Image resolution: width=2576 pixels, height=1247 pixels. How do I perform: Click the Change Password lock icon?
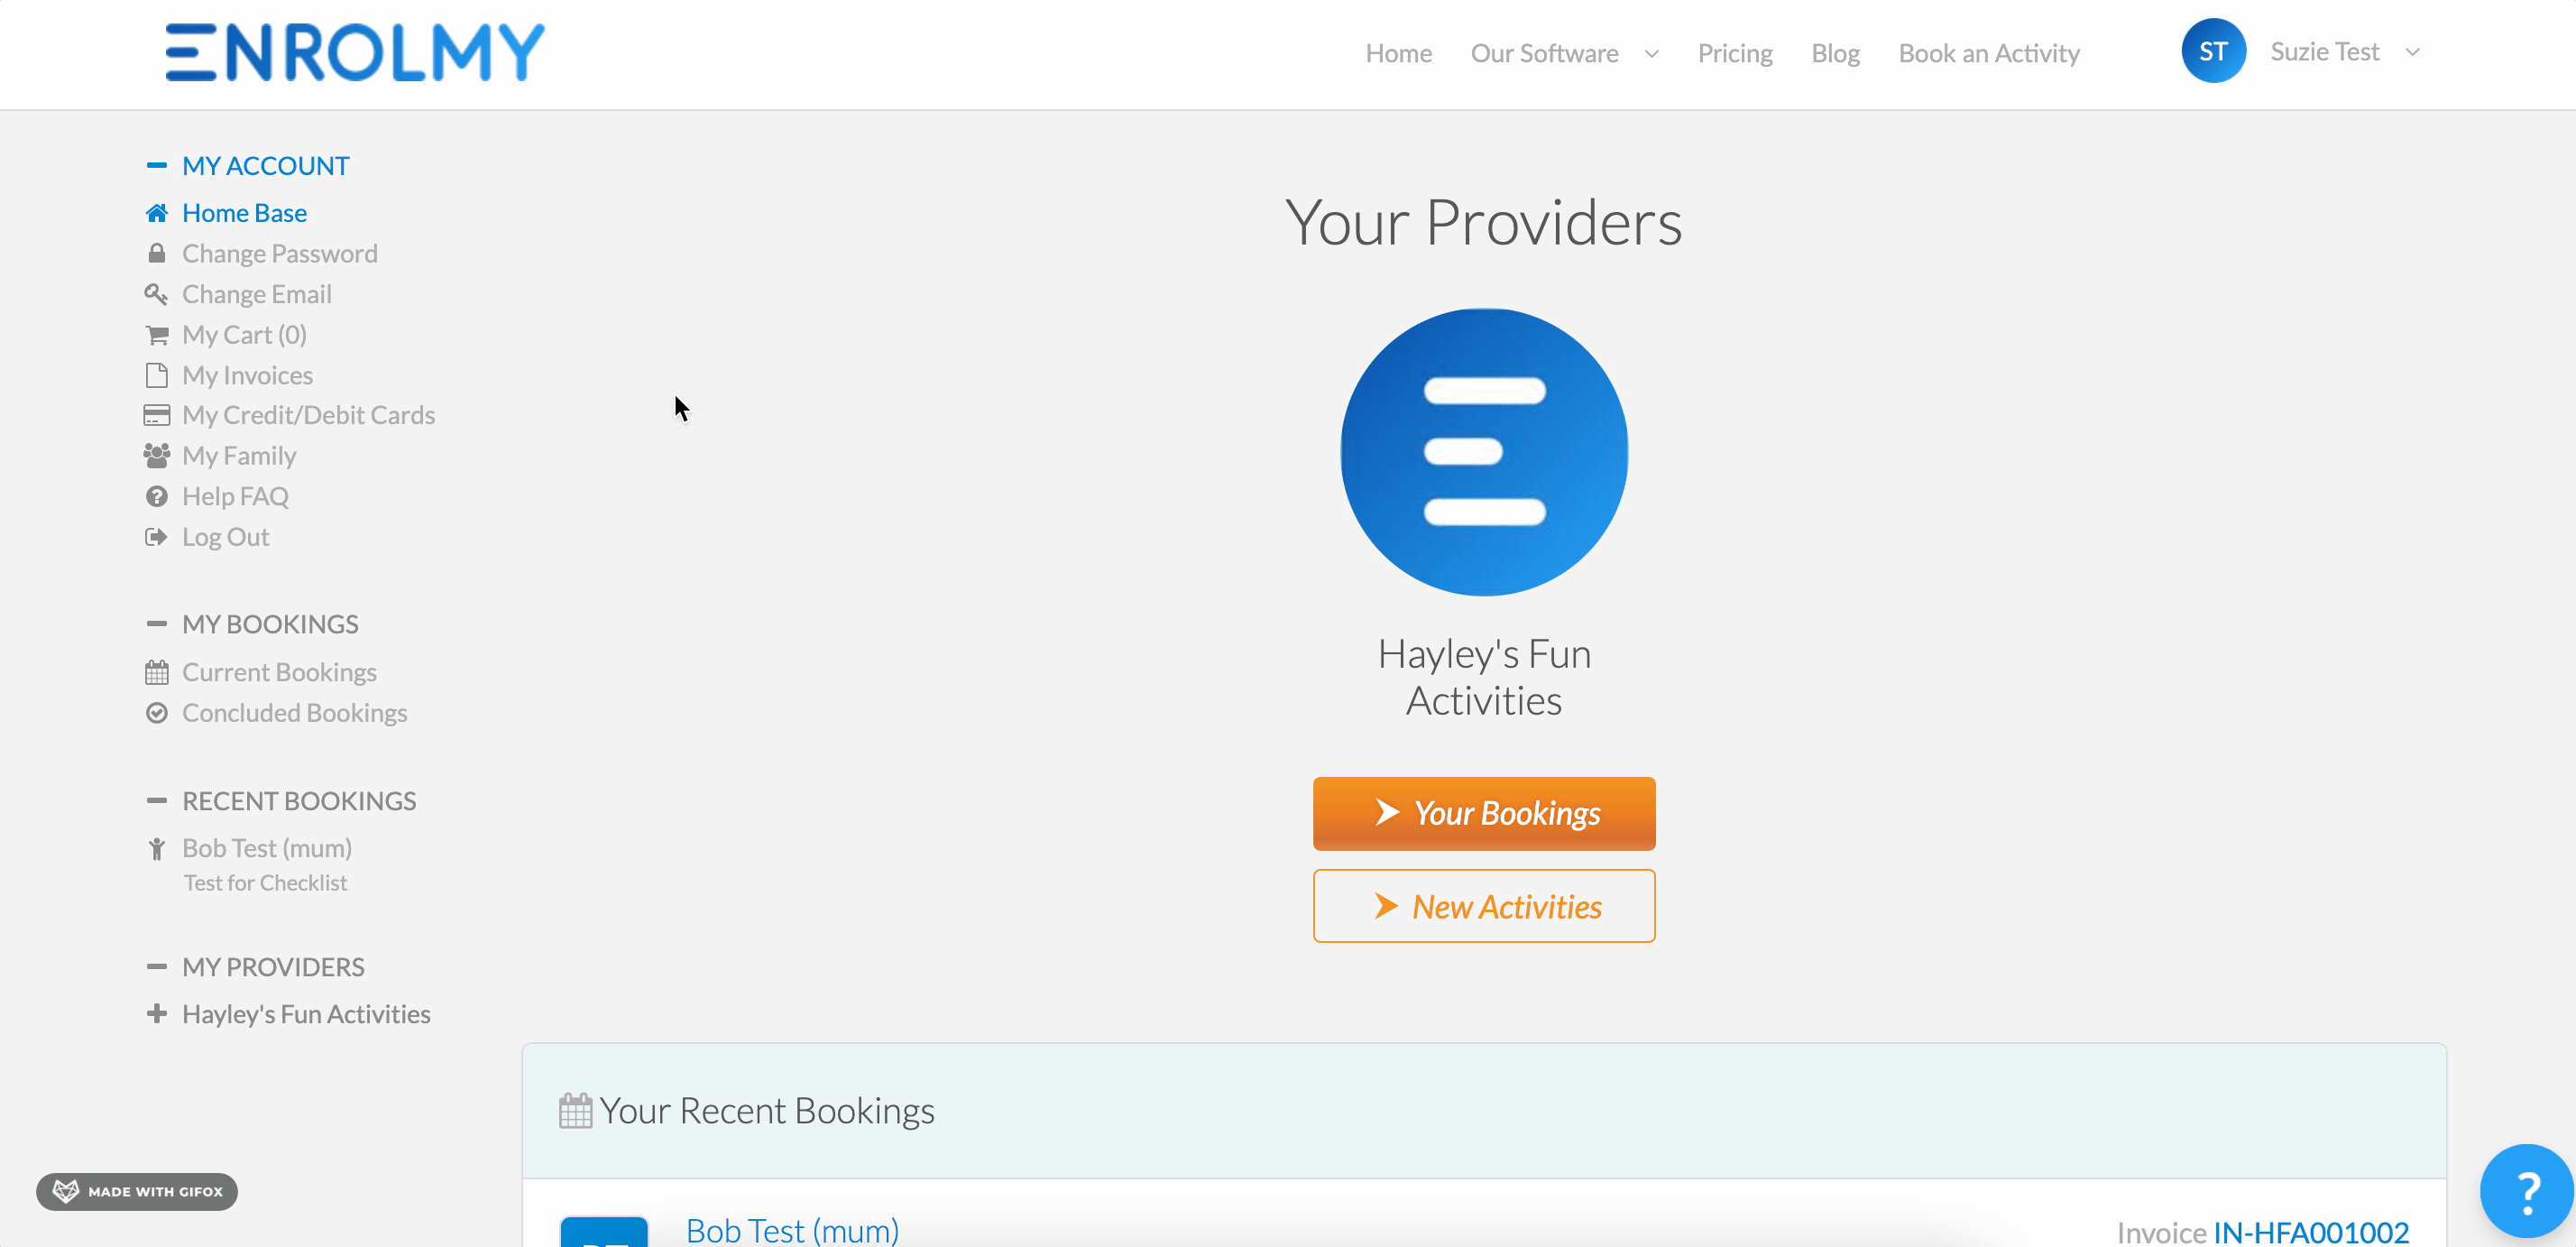pyautogui.click(x=157, y=253)
